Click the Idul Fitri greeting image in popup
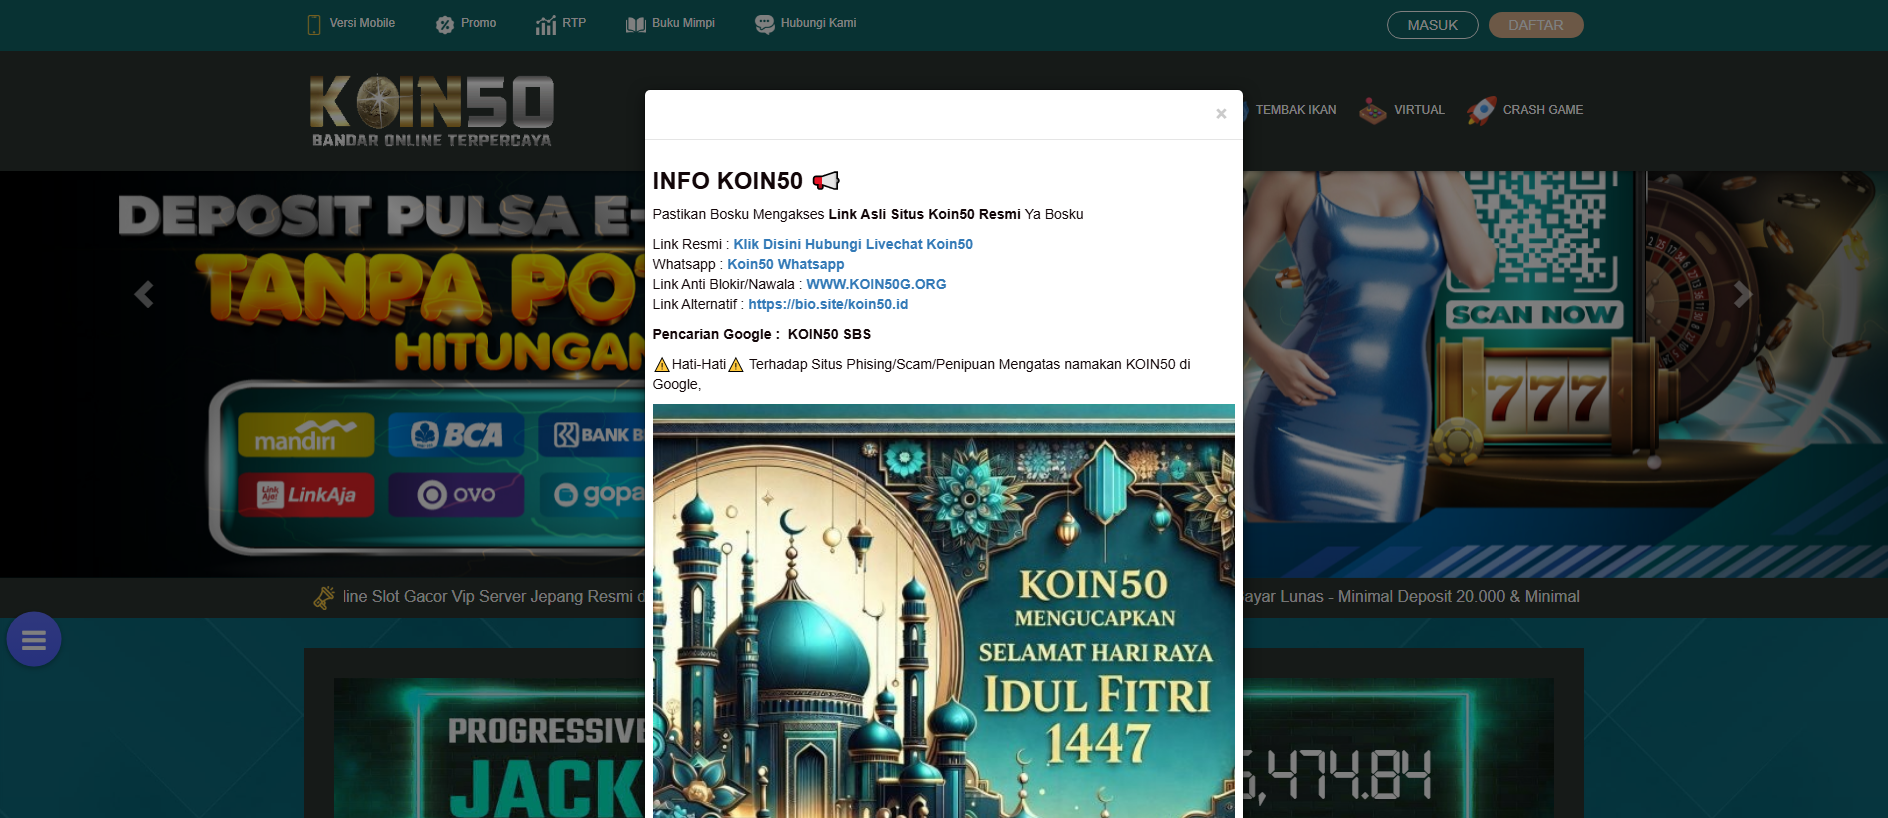The image size is (1888, 818). 944,611
